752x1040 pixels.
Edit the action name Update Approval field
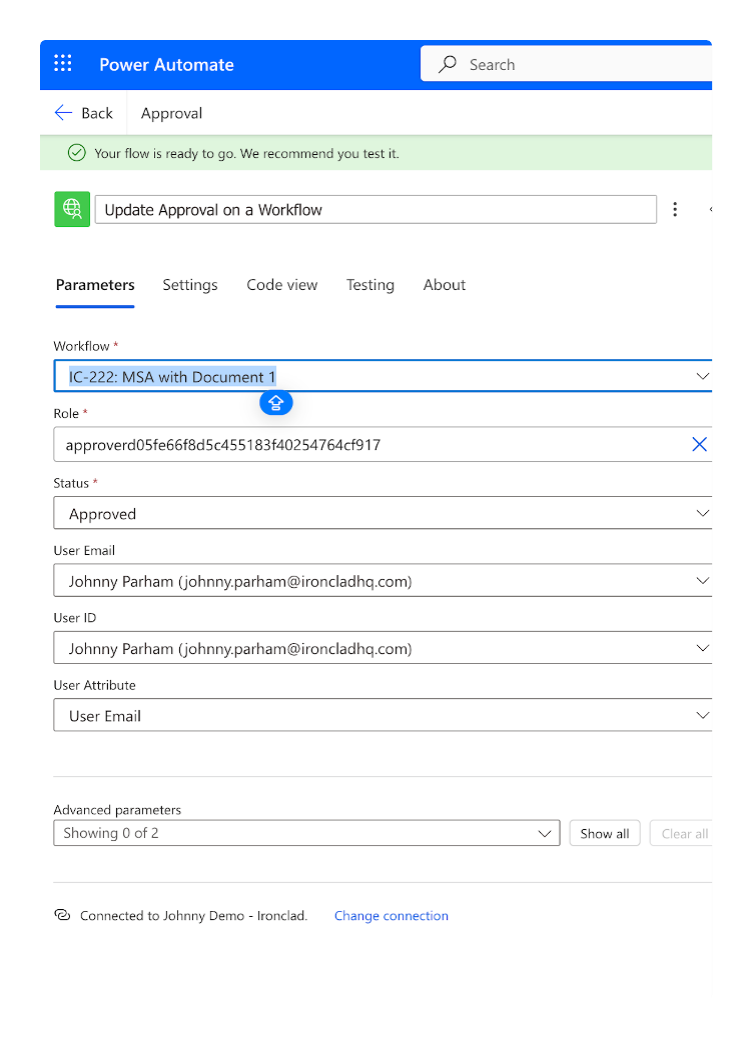375,210
